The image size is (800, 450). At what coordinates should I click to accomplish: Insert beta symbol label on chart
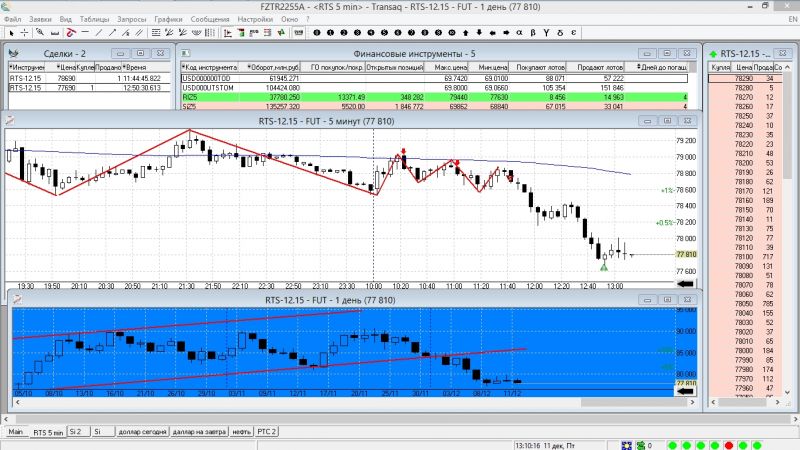(x=533, y=33)
